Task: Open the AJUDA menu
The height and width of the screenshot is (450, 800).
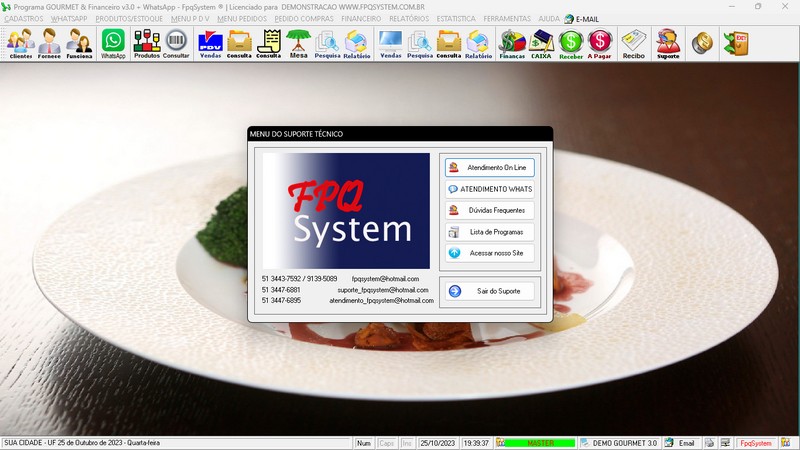Action: pyautogui.click(x=548, y=18)
